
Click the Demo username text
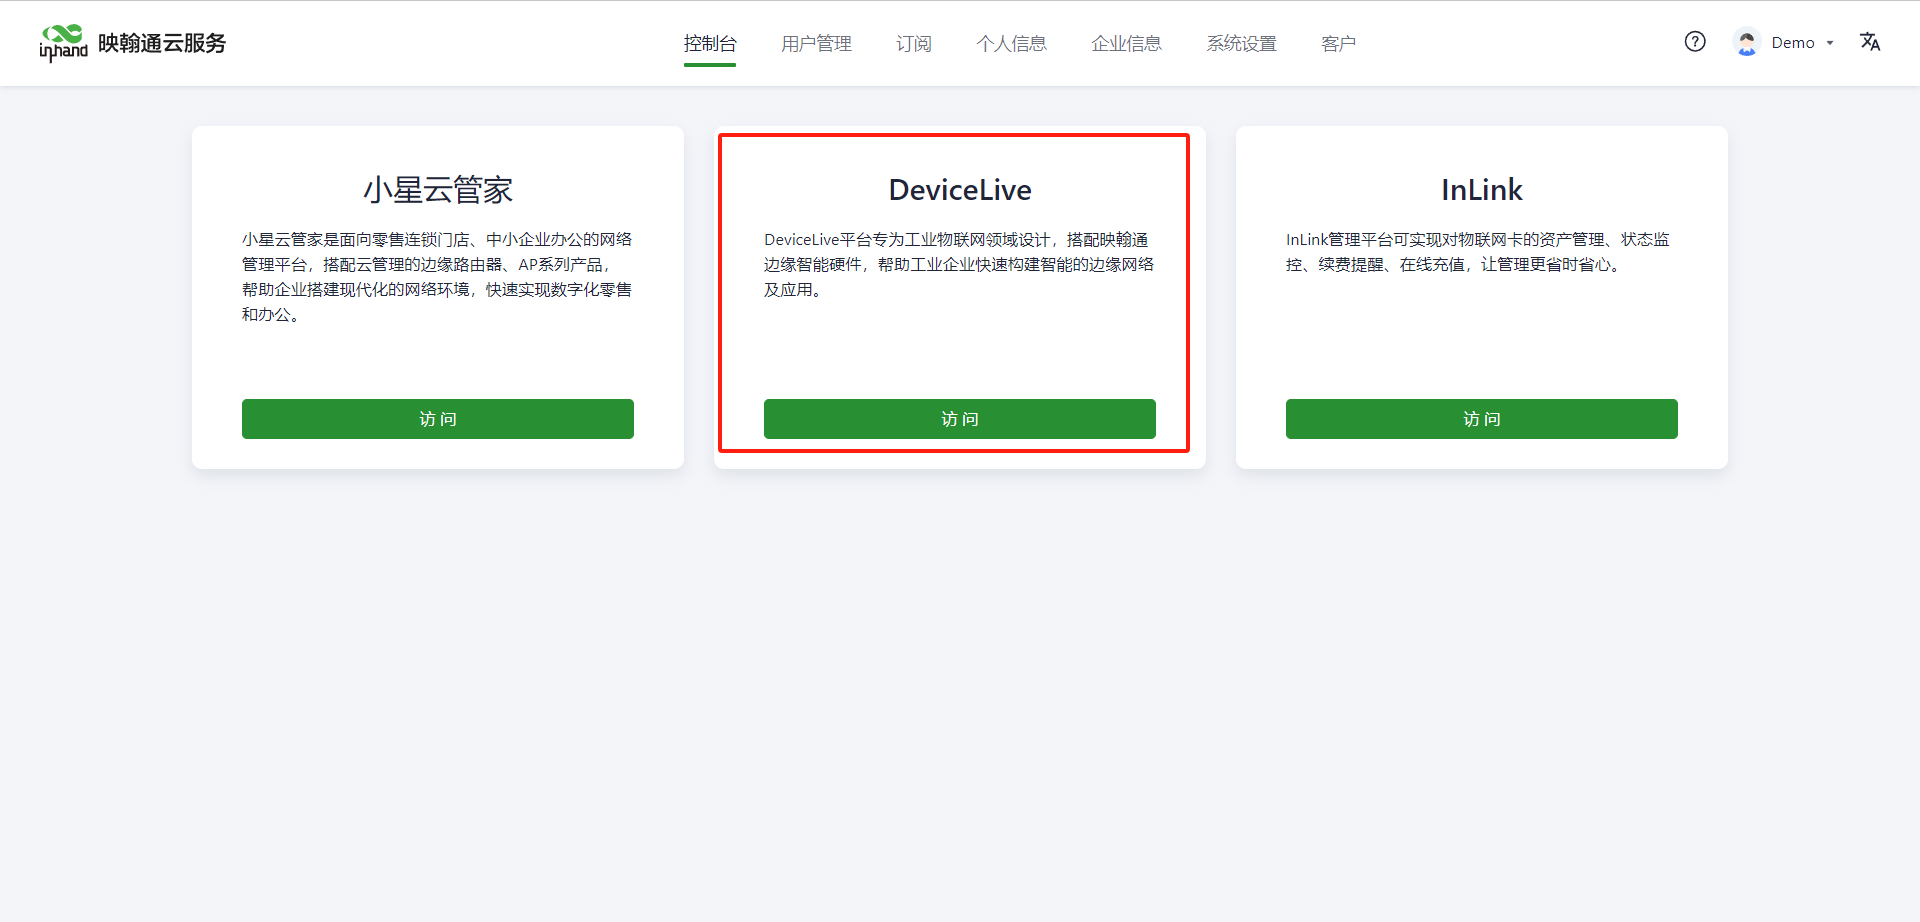(1793, 43)
